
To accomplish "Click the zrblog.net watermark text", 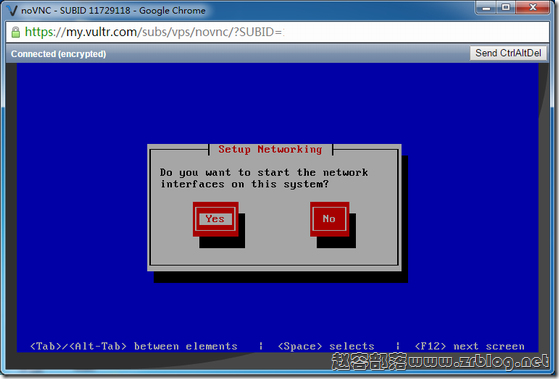I will 440,362.
